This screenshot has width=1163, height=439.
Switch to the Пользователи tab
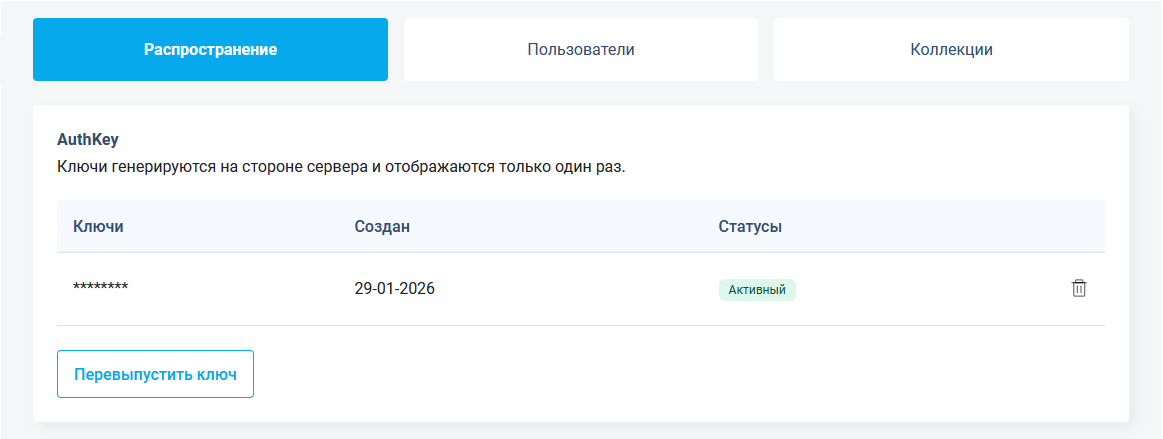(581, 49)
